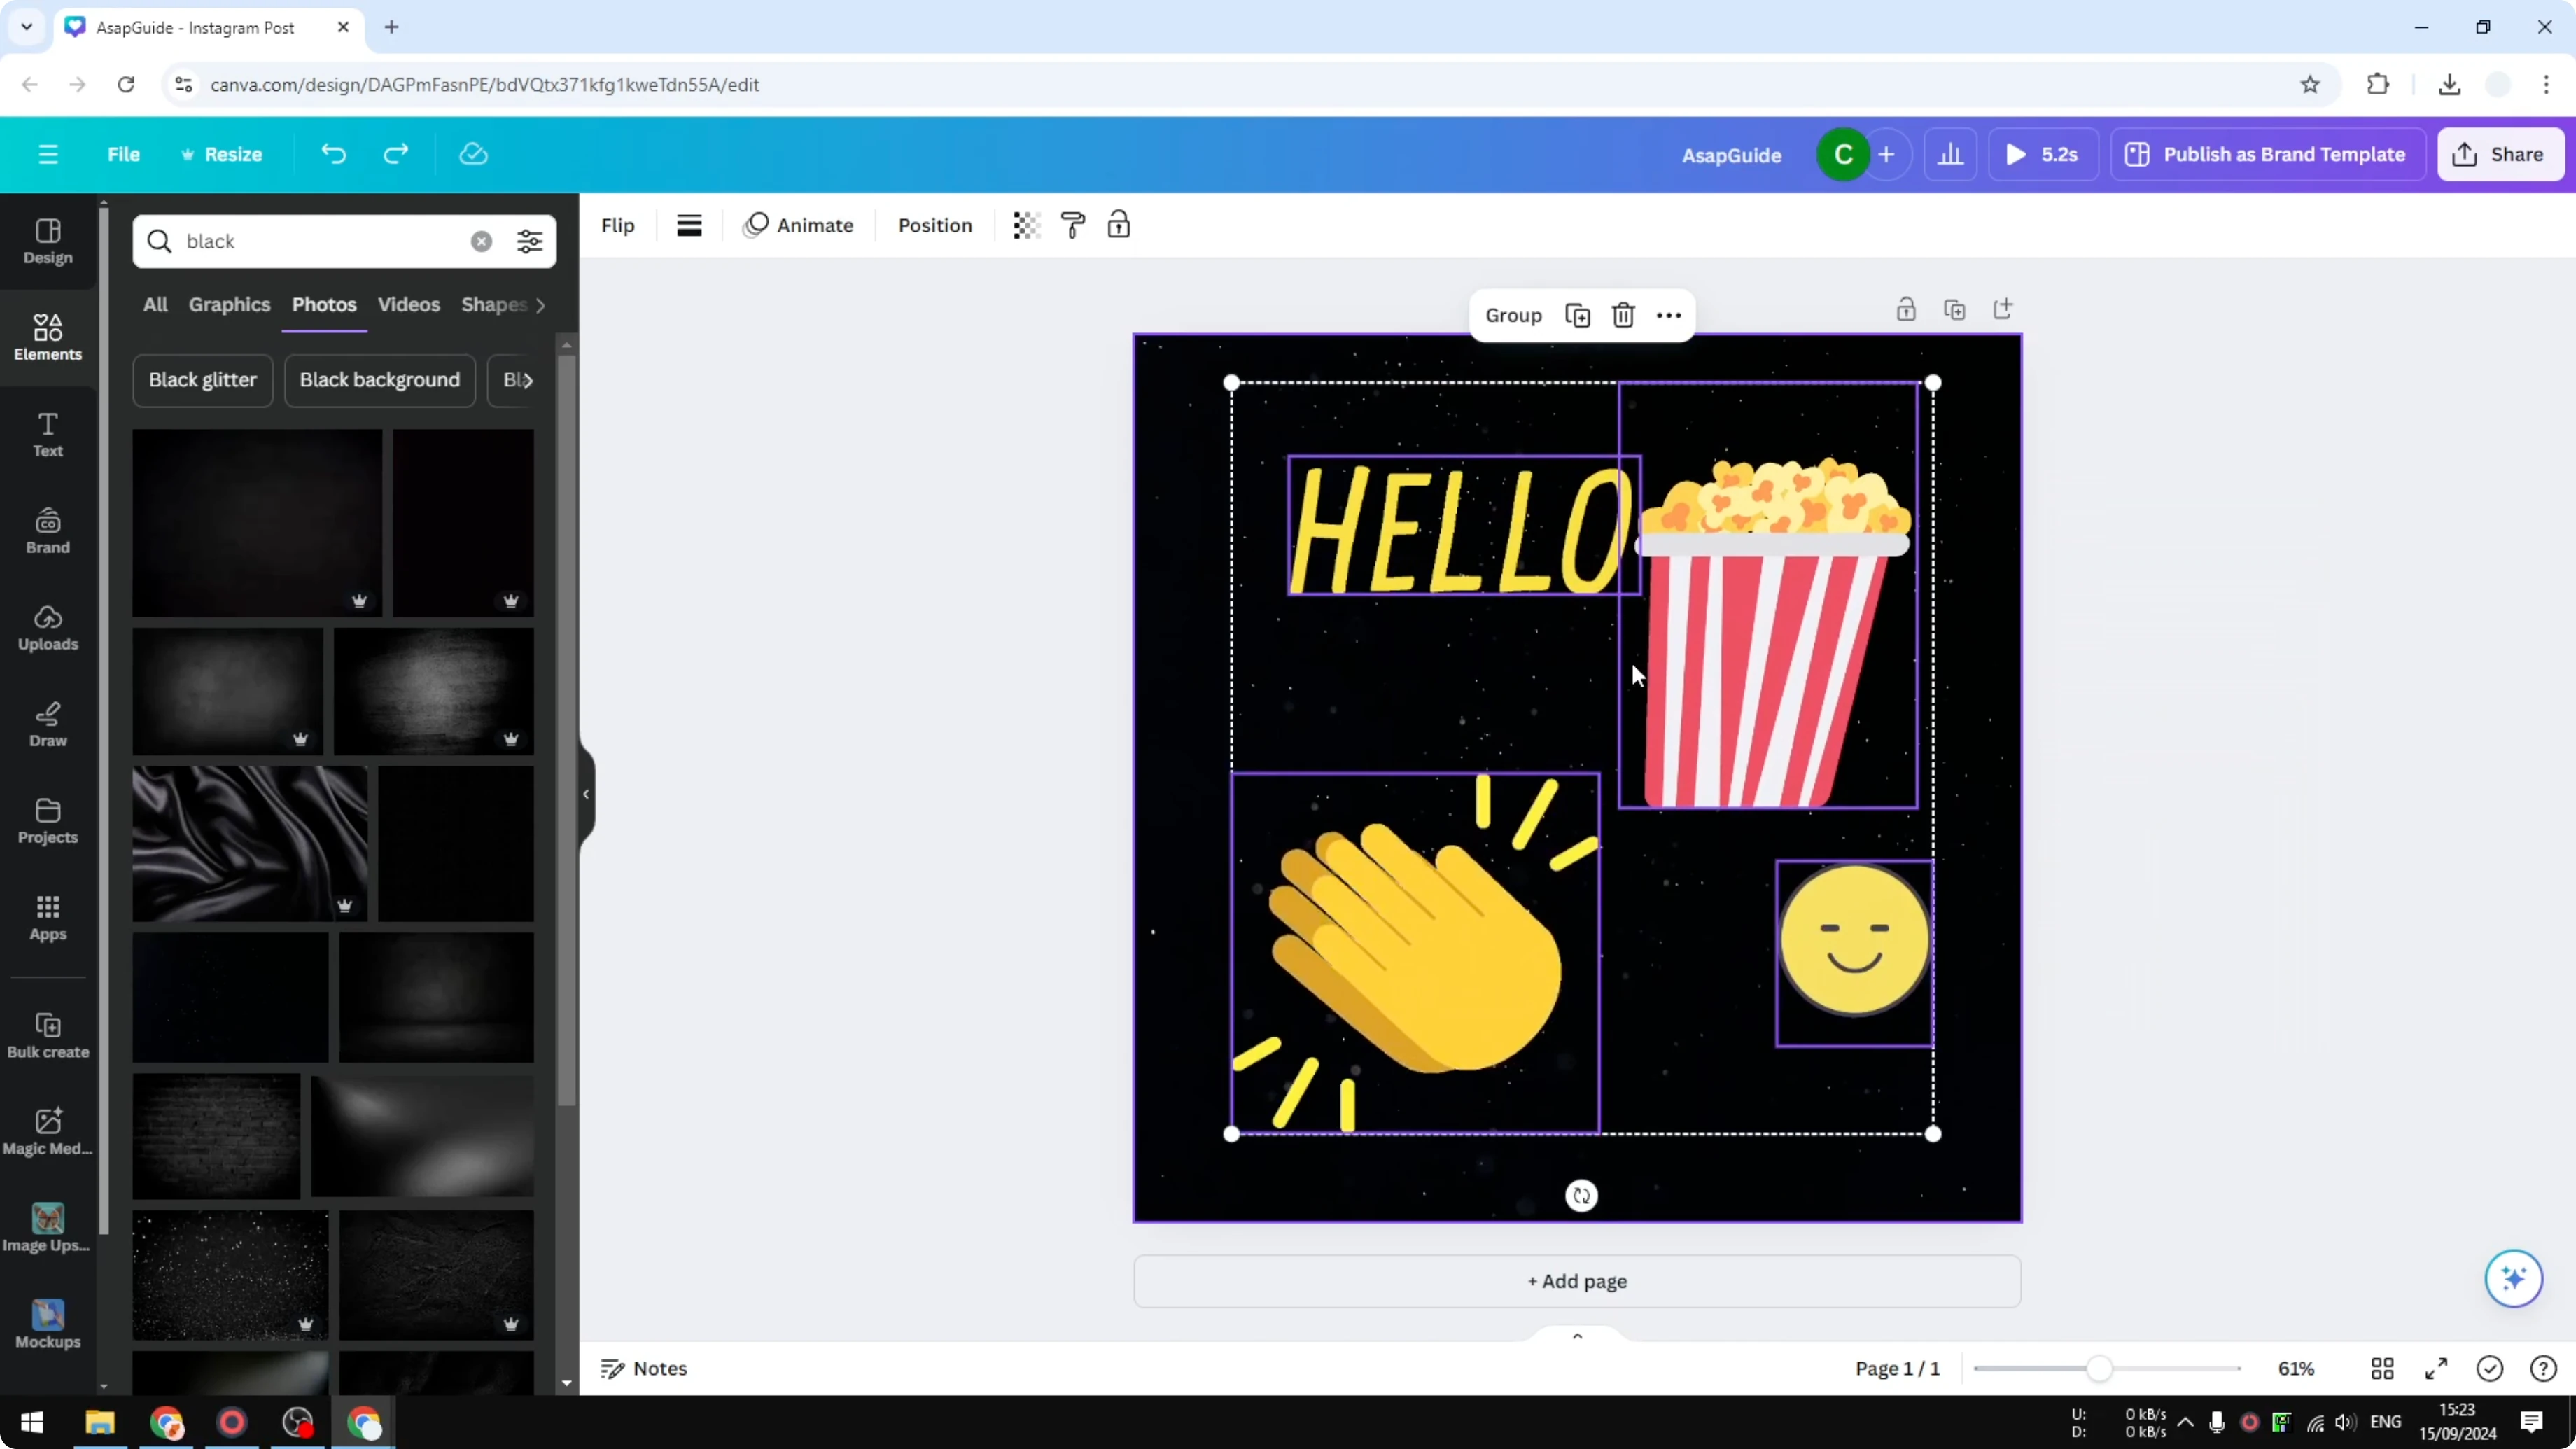Expand the page thumbnails drawer
The width and height of the screenshot is (2576, 1449).
tap(1577, 1336)
